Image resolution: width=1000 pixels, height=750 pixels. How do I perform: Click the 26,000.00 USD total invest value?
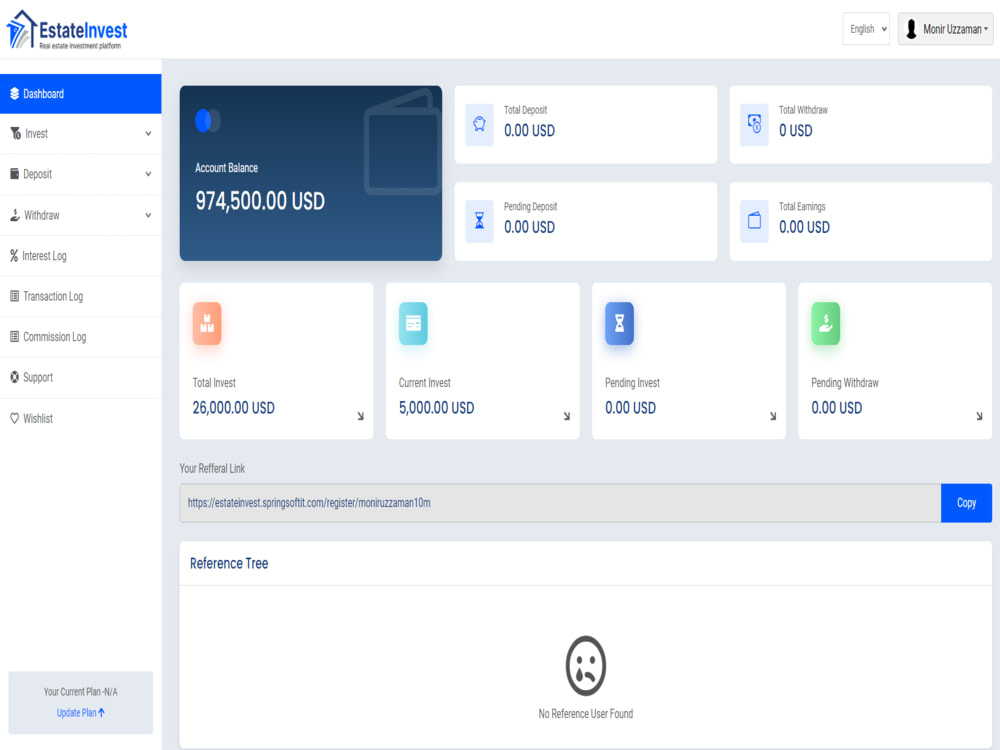point(233,408)
